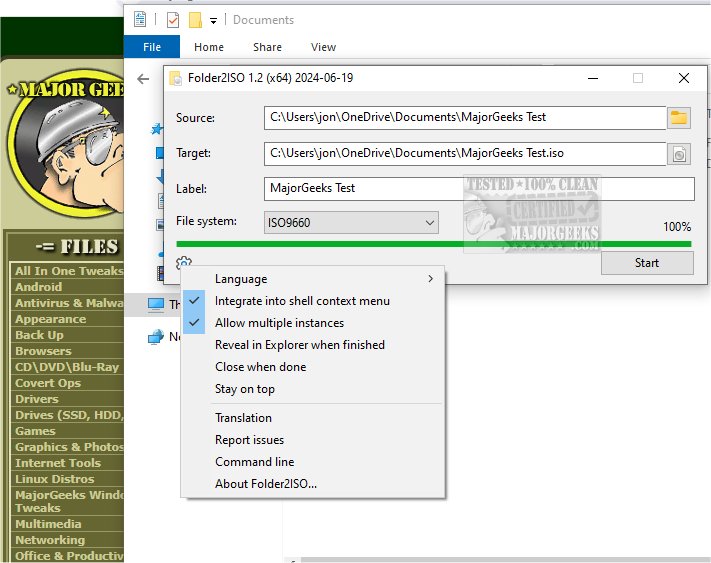This screenshot has width=711, height=563.
Task: Expand the Language submenu
Action: click(313, 279)
